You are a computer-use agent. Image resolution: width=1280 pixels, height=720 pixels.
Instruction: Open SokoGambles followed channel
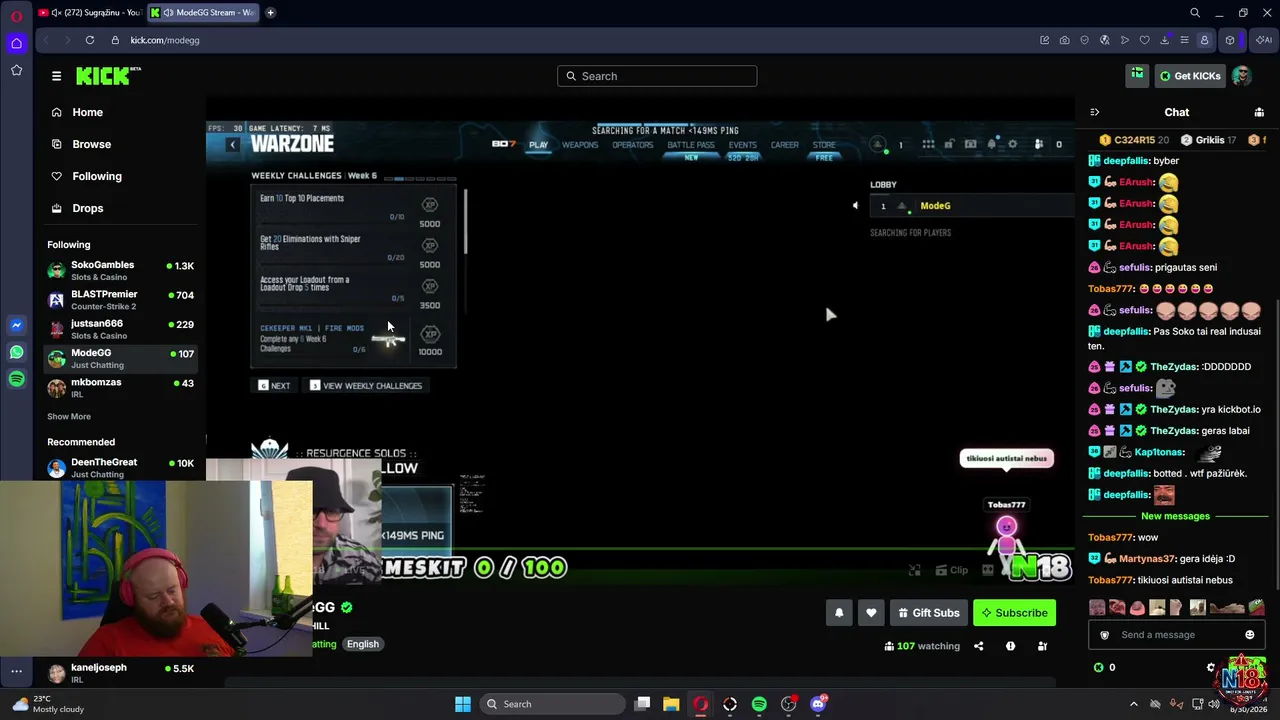(x=122, y=270)
